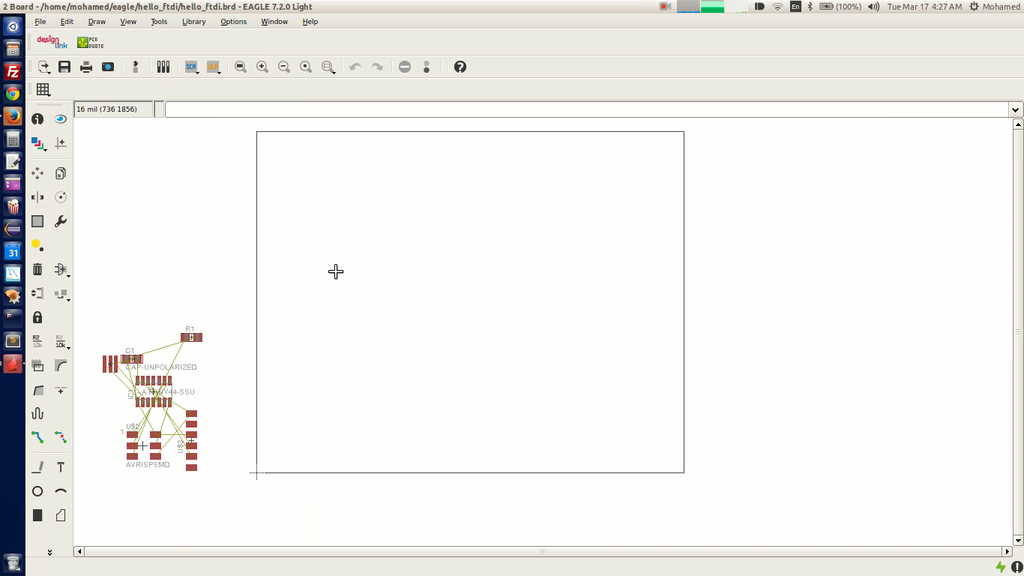The image size is (1024, 576).
Task: Expand hidden tools with double chevron
Action: pos(50,552)
